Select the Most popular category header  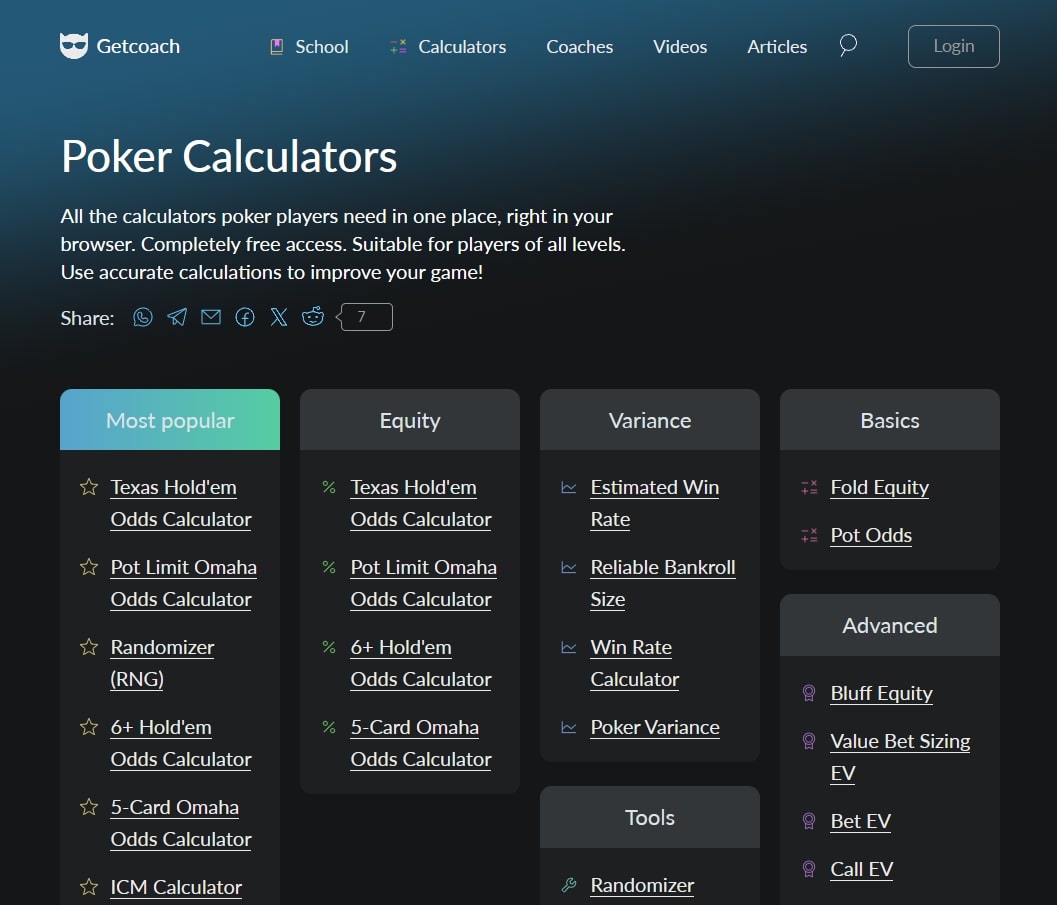coord(170,420)
